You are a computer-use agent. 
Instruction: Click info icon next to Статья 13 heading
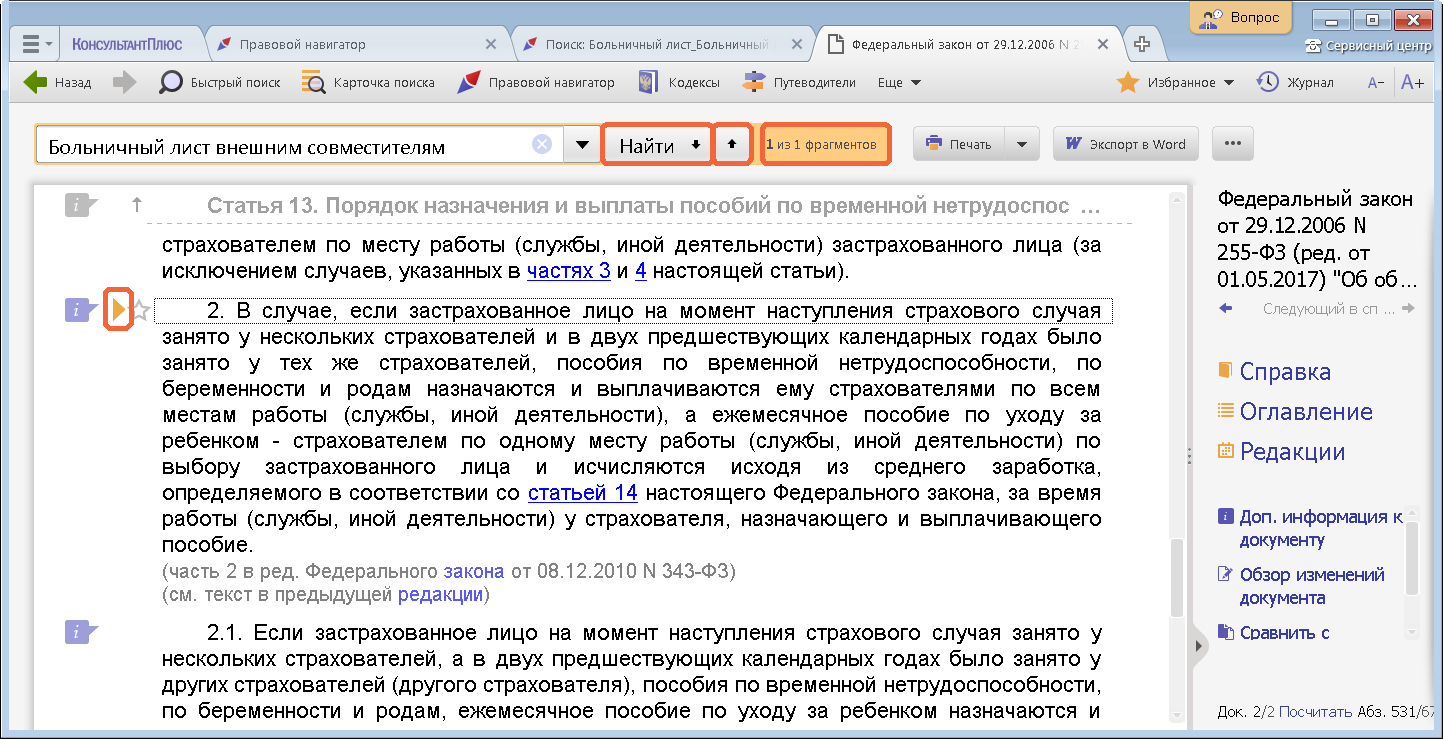point(81,205)
